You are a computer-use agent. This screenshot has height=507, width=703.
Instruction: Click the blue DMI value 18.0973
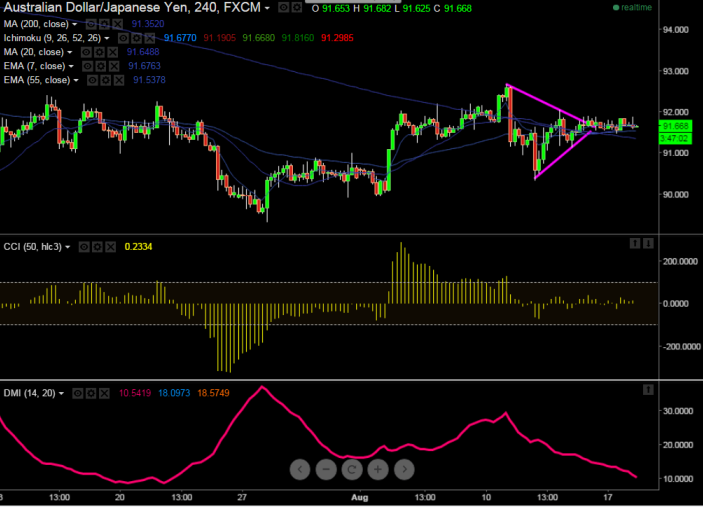[174, 393]
